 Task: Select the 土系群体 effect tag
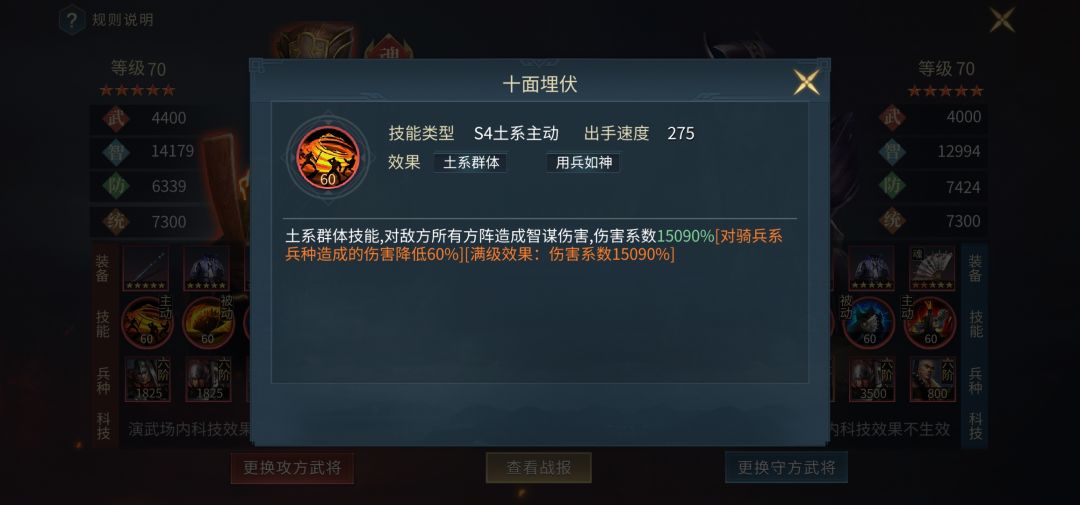pyautogui.click(x=471, y=163)
